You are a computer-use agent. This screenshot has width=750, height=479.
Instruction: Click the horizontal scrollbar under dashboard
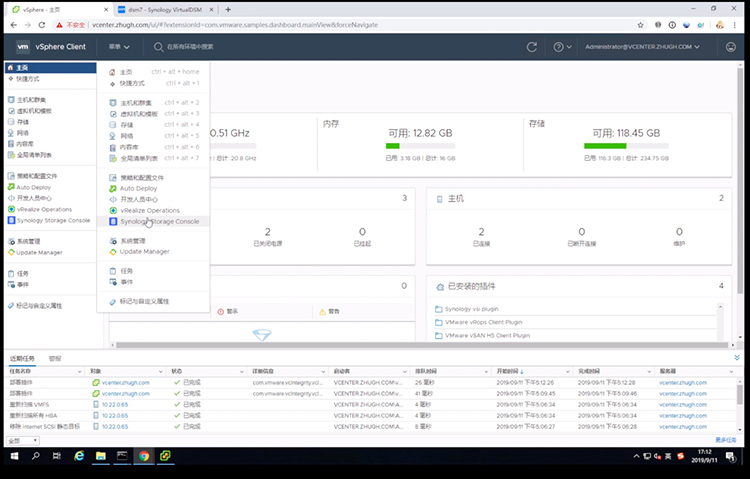click(421, 345)
